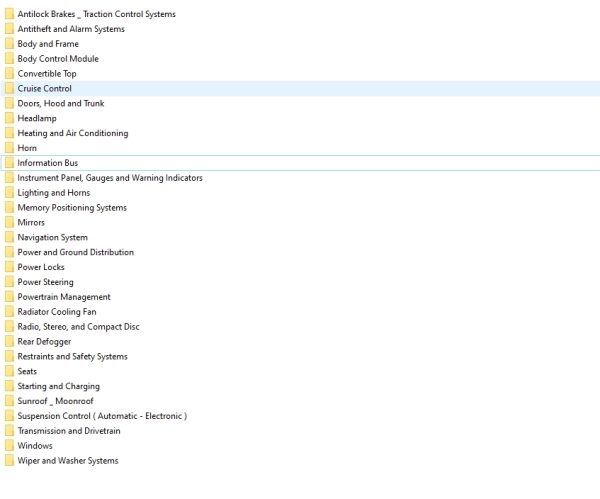Select the 'Power and Ground Distribution' name
The image size is (600, 499).
[x=76, y=253]
